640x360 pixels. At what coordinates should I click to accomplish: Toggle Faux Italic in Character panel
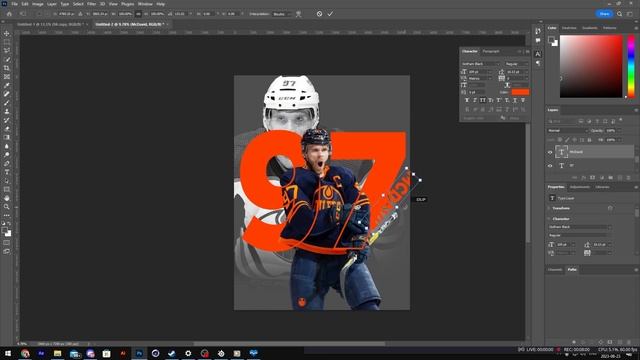[x=475, y=100]
